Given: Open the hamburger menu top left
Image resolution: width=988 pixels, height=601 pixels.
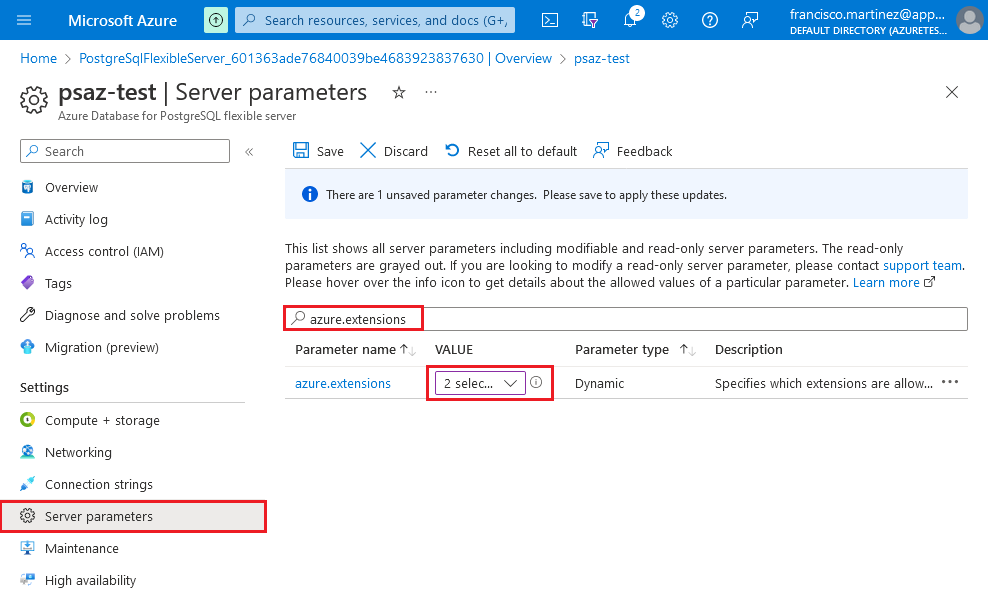Looking at the screenshot, I should pos(24,20).
